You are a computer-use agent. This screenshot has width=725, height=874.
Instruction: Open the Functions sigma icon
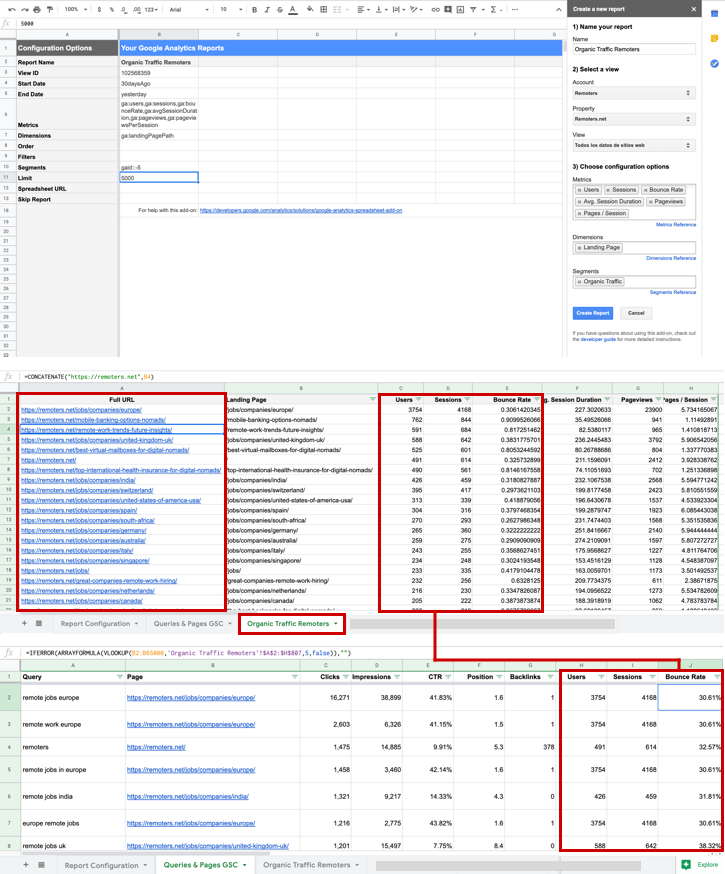(493, 9)
